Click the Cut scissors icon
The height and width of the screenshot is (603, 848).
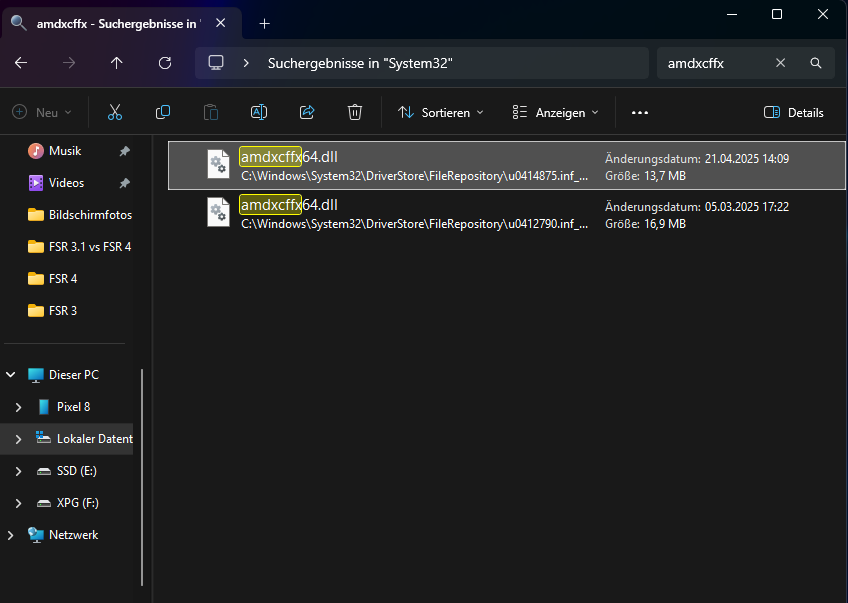(x=115, y=112)
